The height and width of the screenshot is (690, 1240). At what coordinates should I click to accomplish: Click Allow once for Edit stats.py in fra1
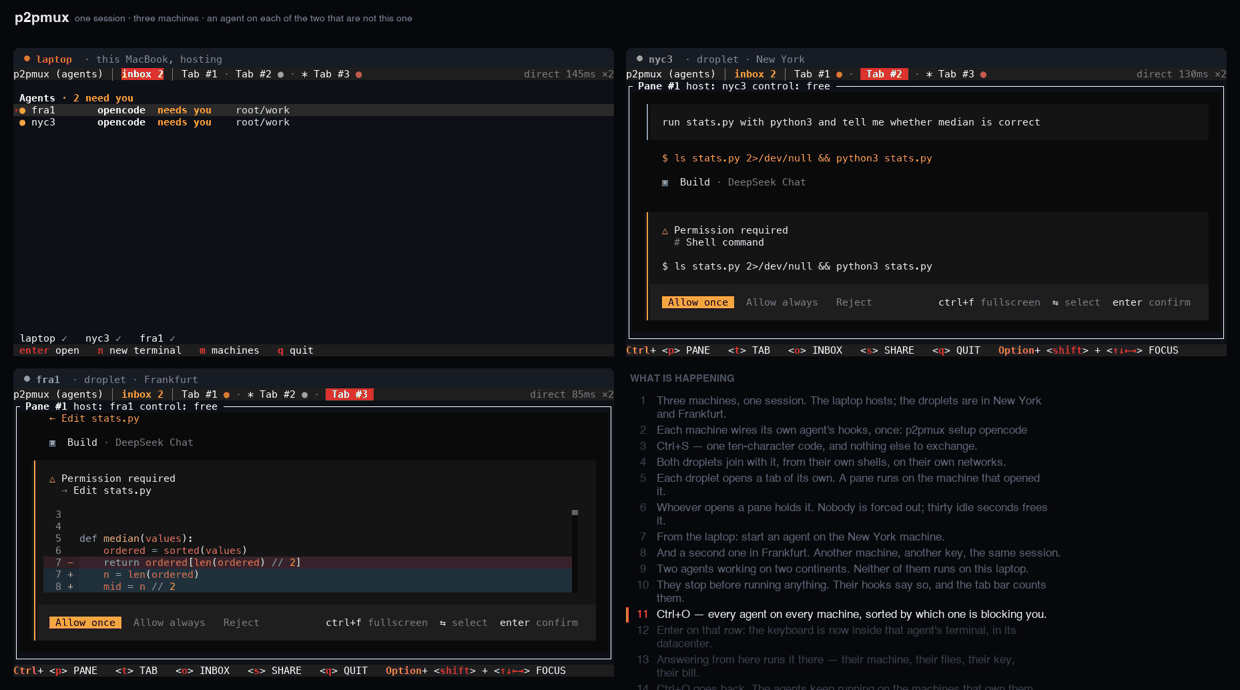click(85, 622)
